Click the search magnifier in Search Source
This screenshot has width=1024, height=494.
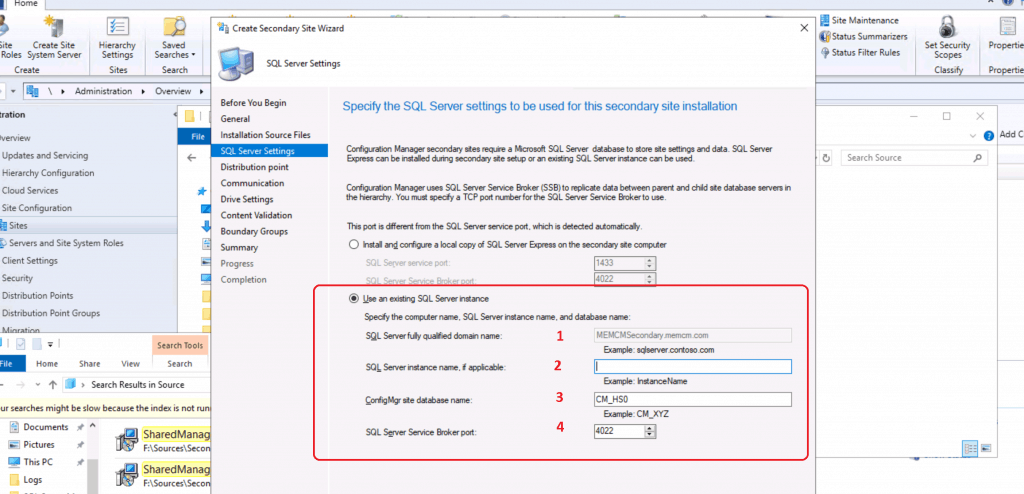[x=978, y=157]
